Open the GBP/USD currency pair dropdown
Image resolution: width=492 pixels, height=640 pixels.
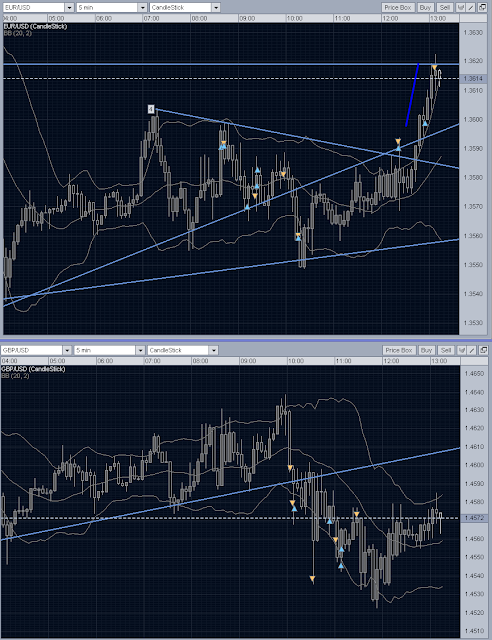(x=36, y=350)
